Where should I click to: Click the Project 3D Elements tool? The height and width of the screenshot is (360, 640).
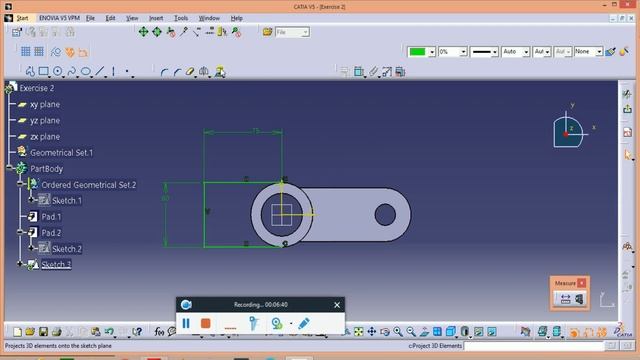(x=220, y=72)
